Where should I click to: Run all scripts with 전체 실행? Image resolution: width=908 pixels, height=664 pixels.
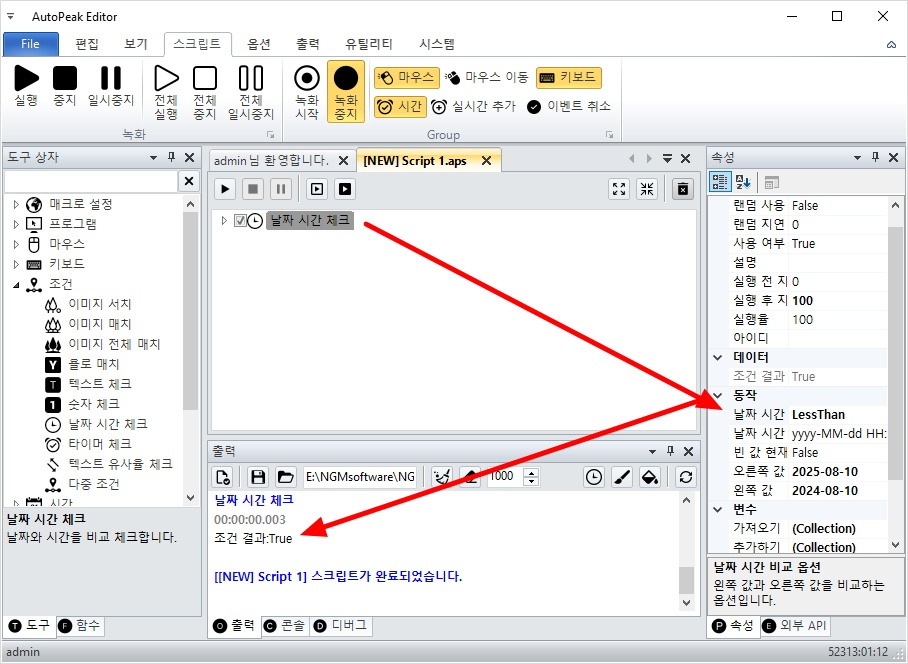click(166, 92)
